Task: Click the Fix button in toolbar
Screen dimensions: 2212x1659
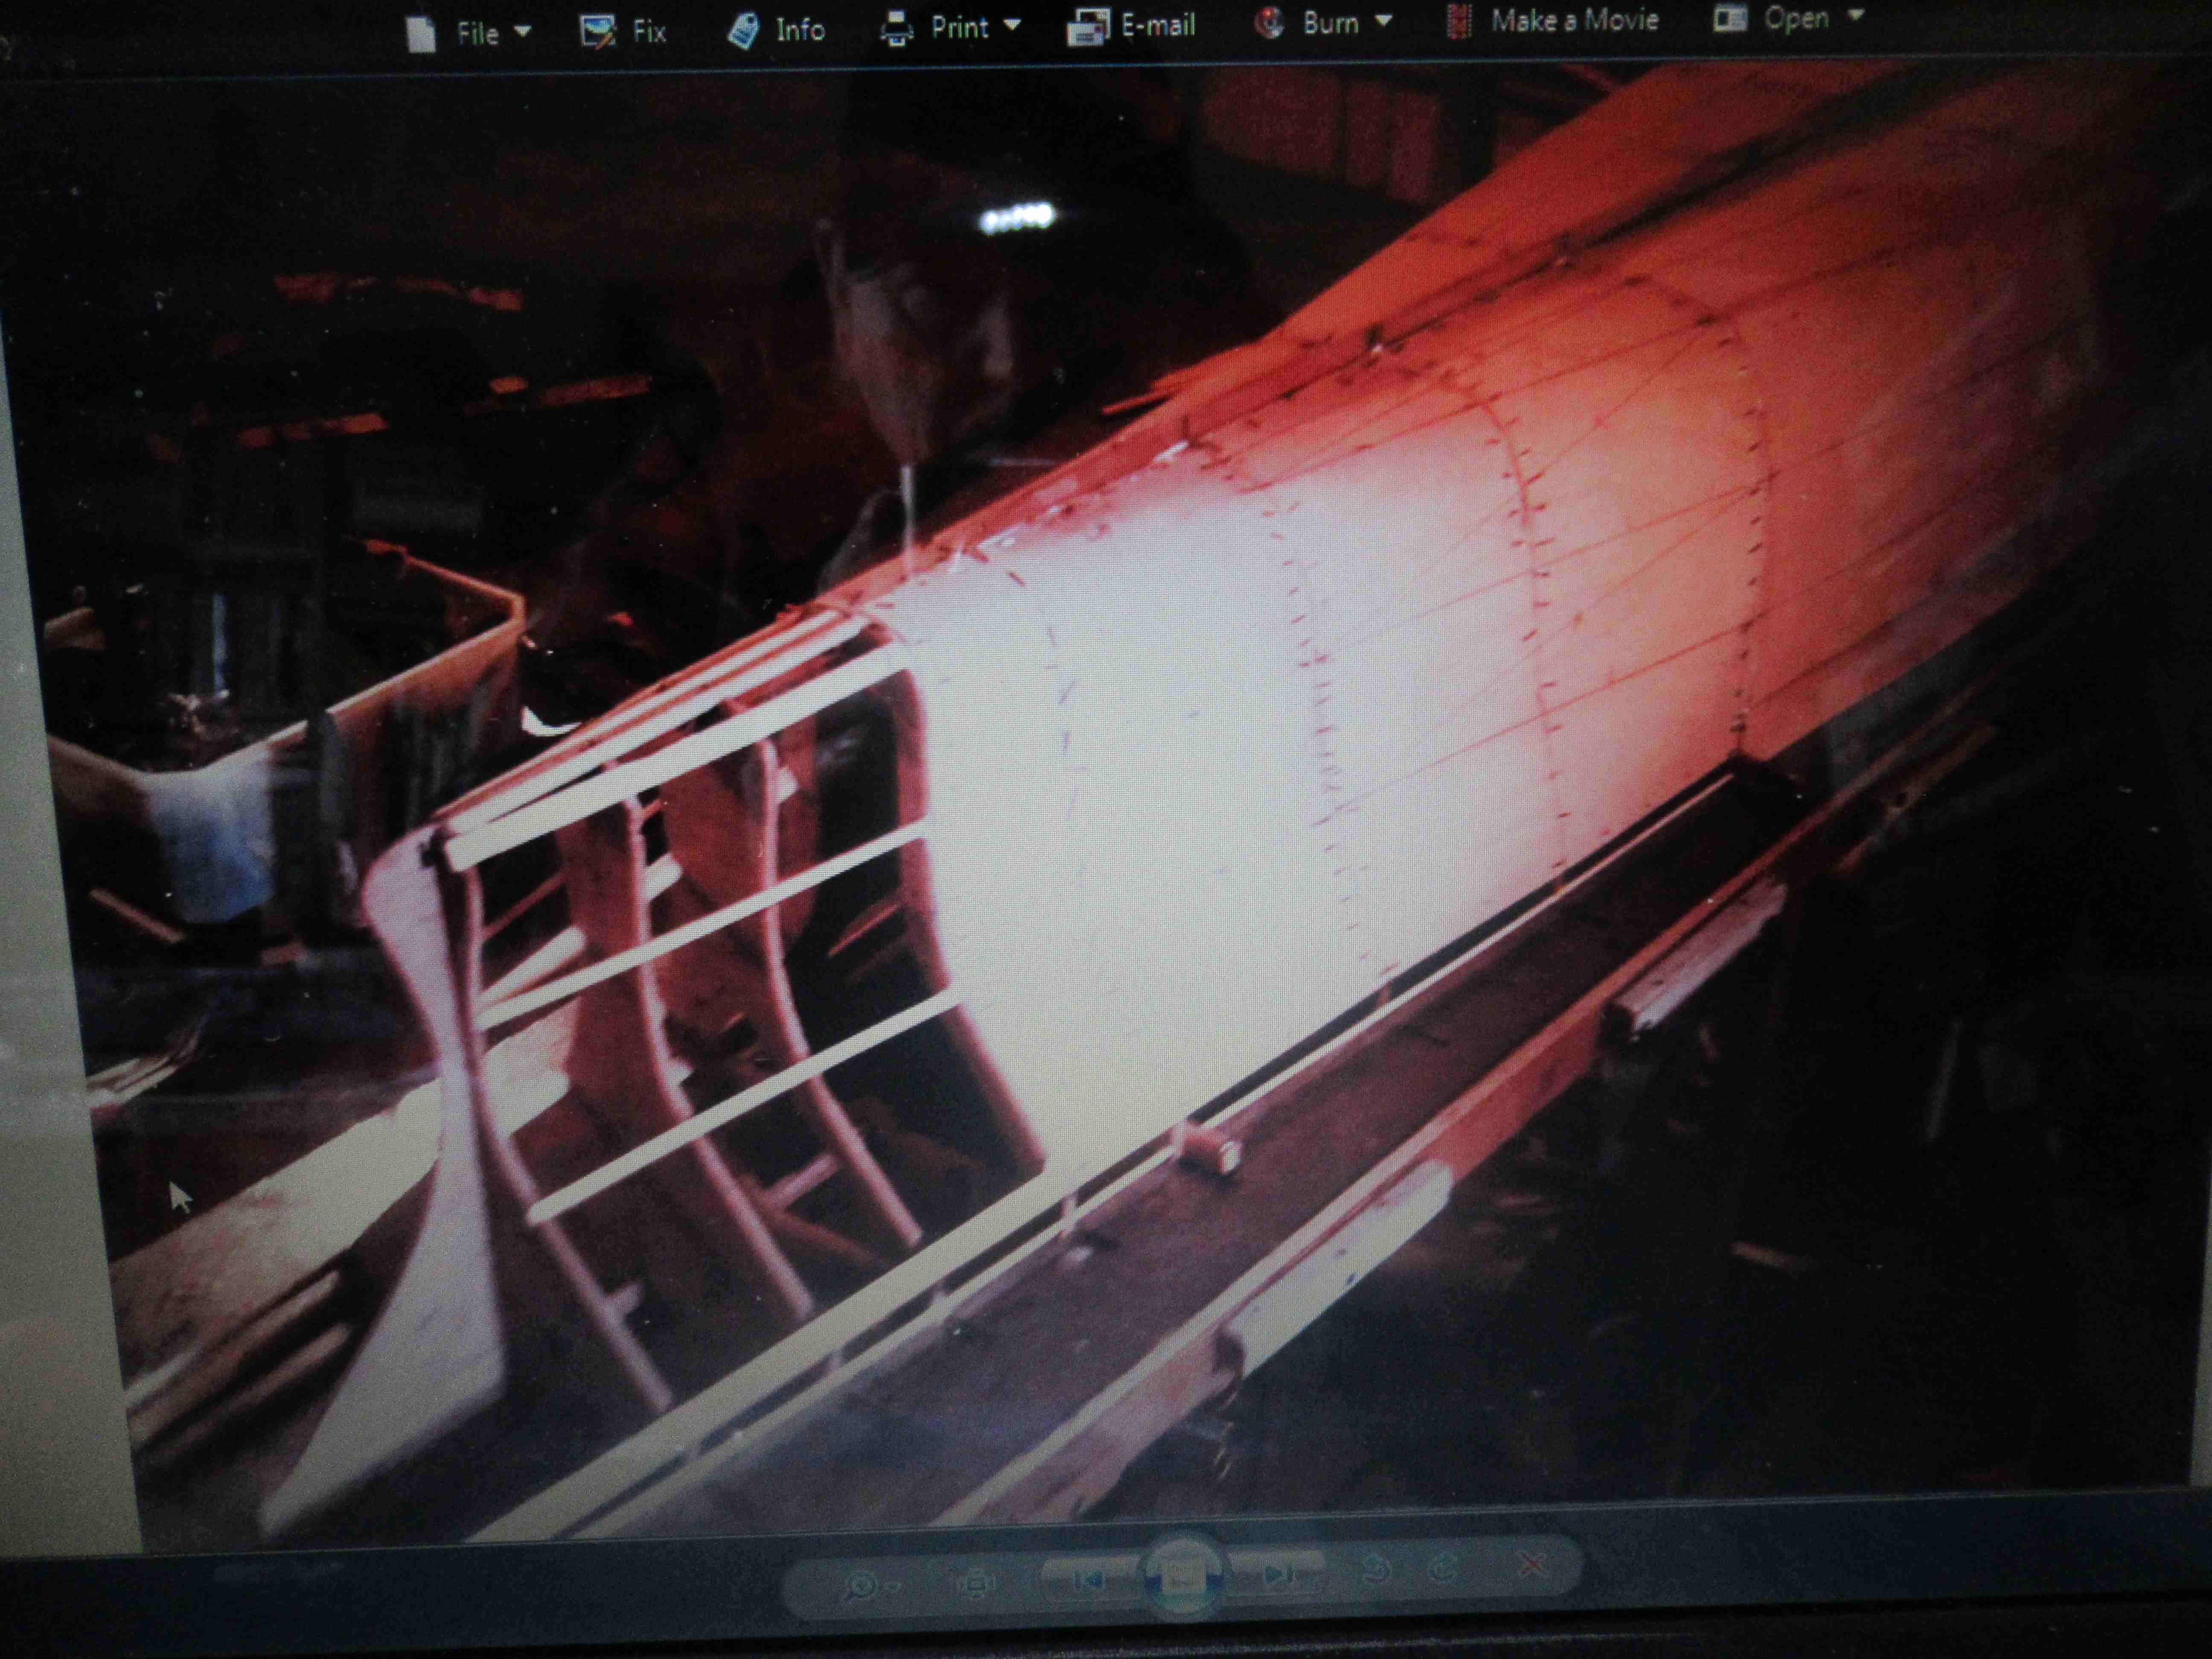Action: click(x=623, y=32)
